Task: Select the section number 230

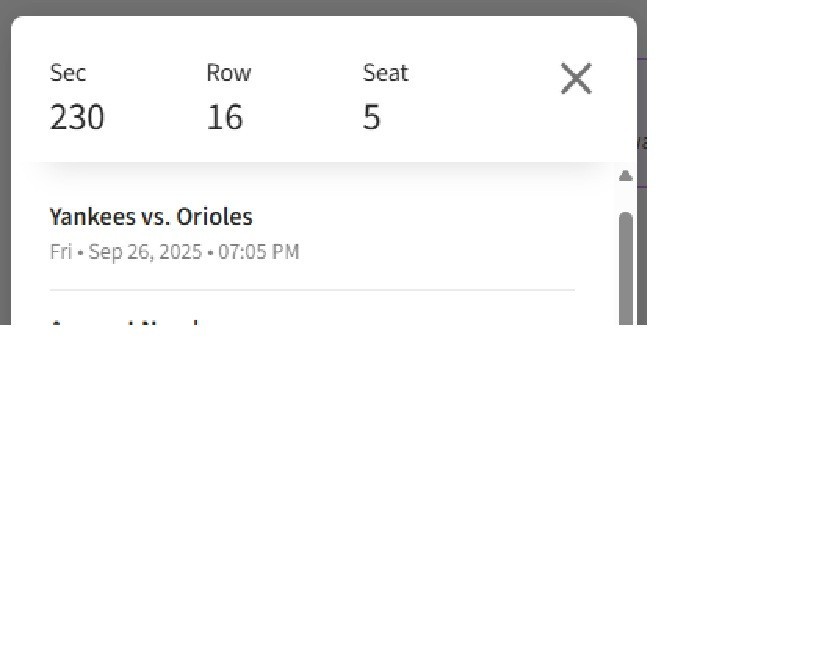Action: coord(77,117)
